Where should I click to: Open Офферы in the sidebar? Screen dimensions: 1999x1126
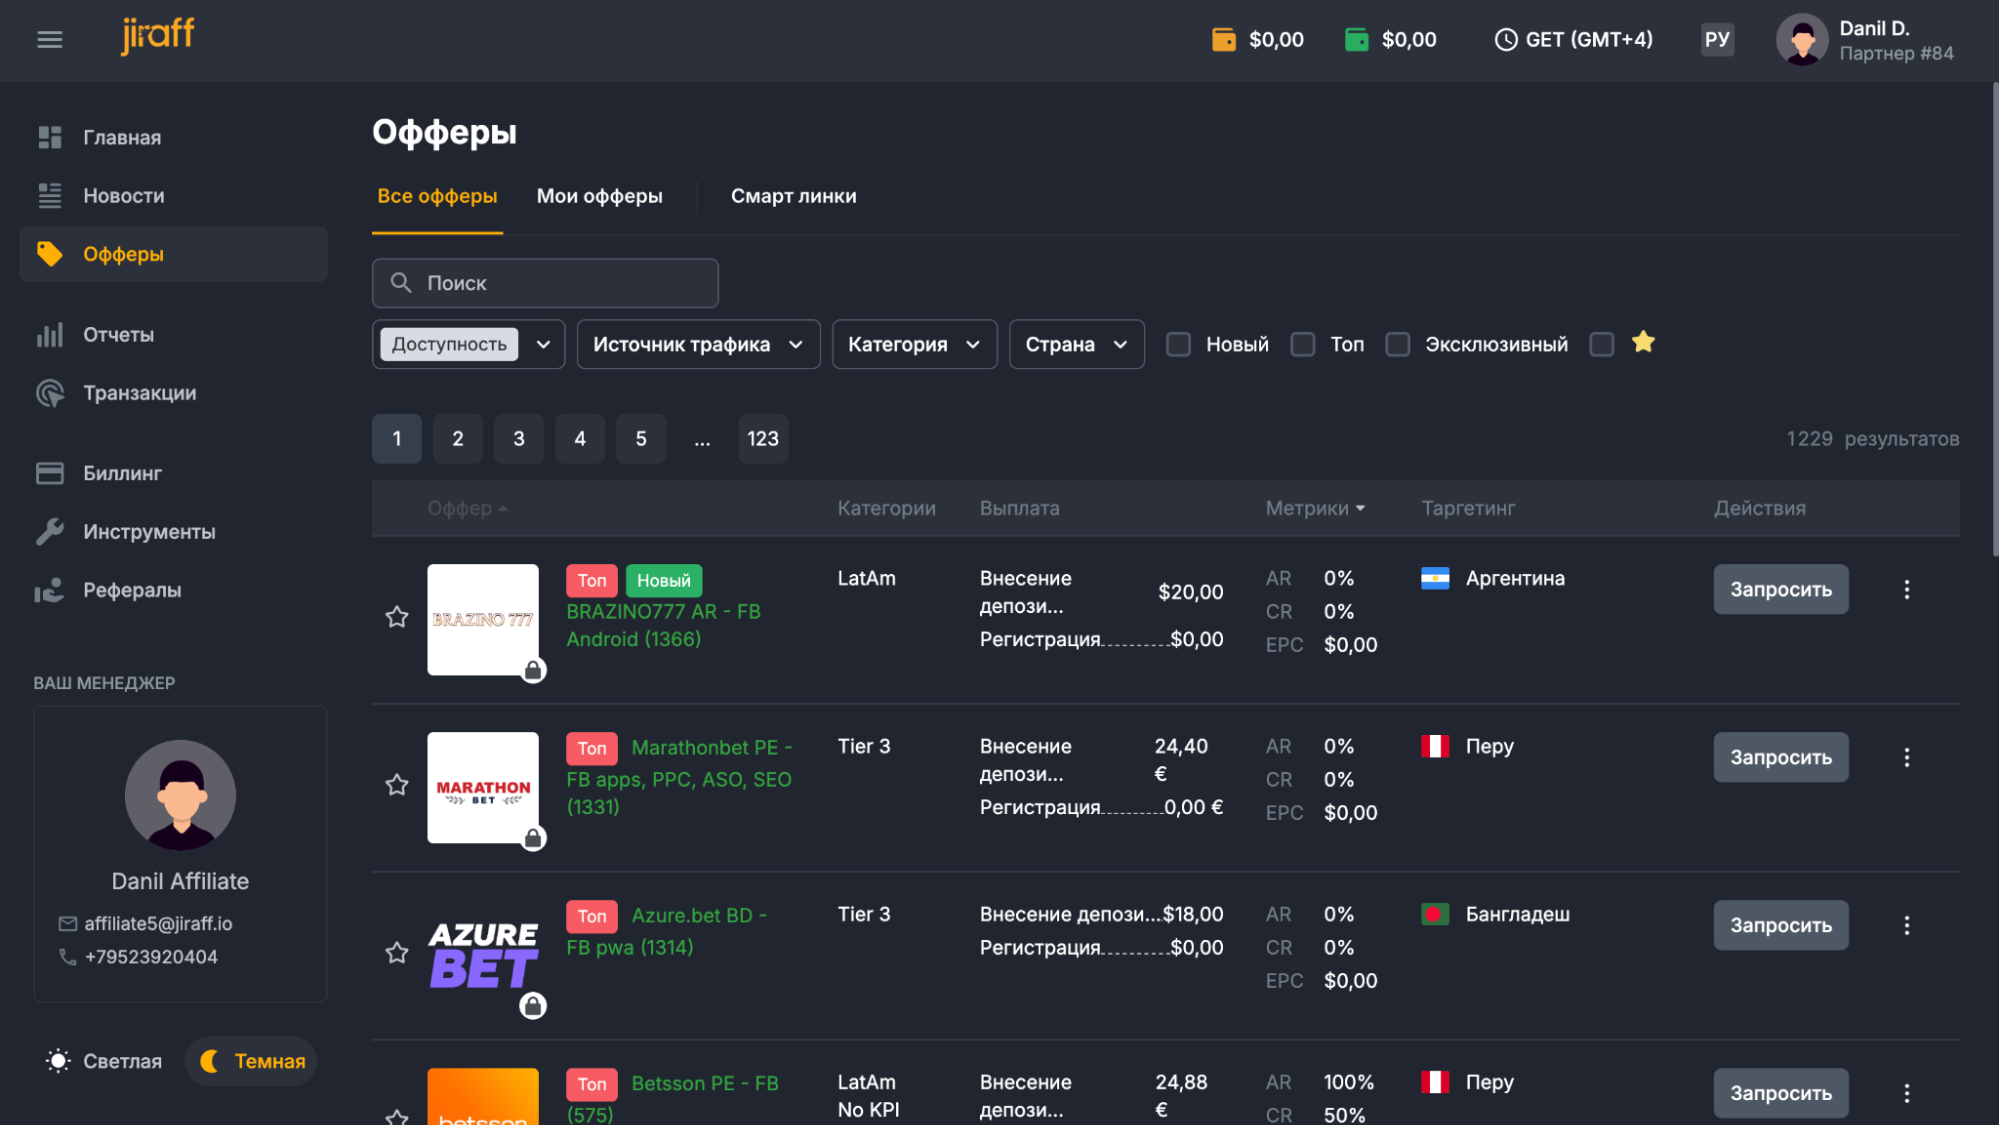pos(174,254)
